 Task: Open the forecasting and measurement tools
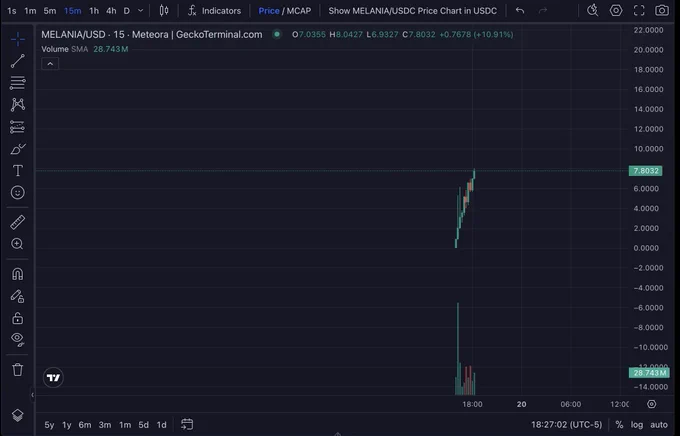18,127
